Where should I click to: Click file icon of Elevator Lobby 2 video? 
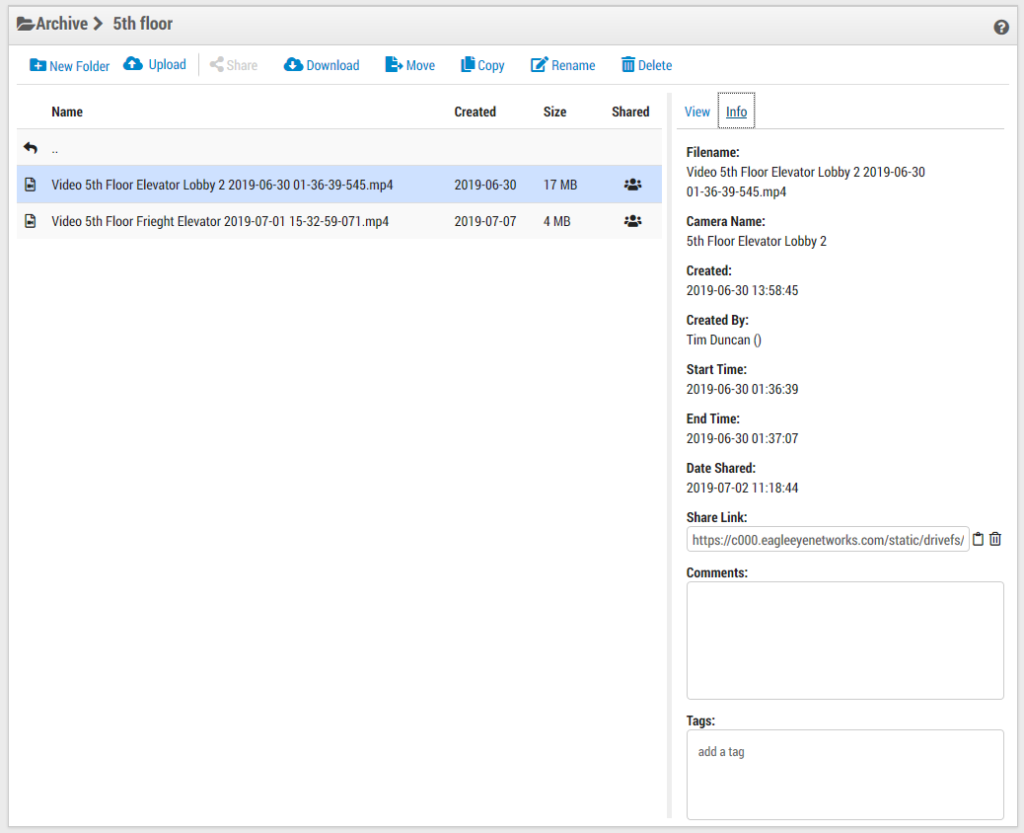[31, 185]
